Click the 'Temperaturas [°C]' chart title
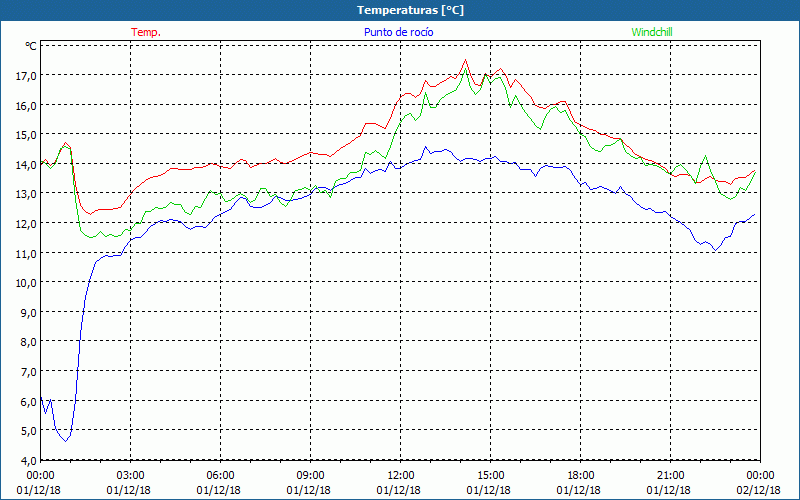This screenshot has height=500, width=800. (x=410, y=10)
